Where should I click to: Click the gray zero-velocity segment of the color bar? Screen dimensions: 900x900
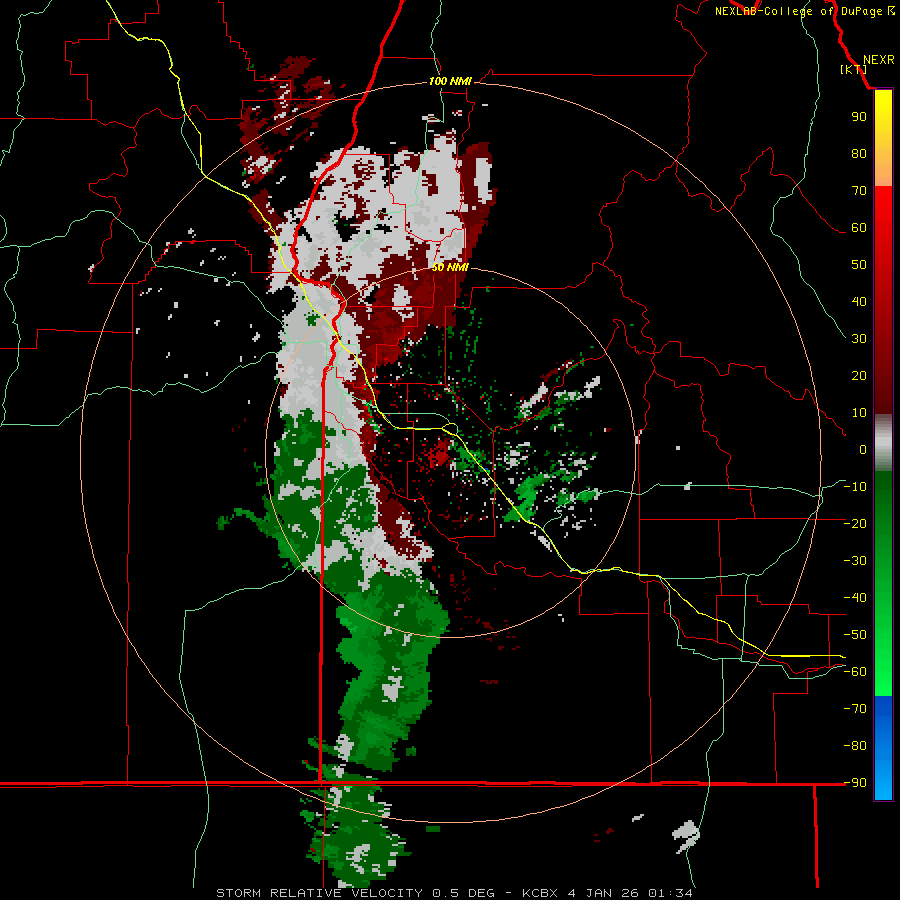tap(883, 443)
